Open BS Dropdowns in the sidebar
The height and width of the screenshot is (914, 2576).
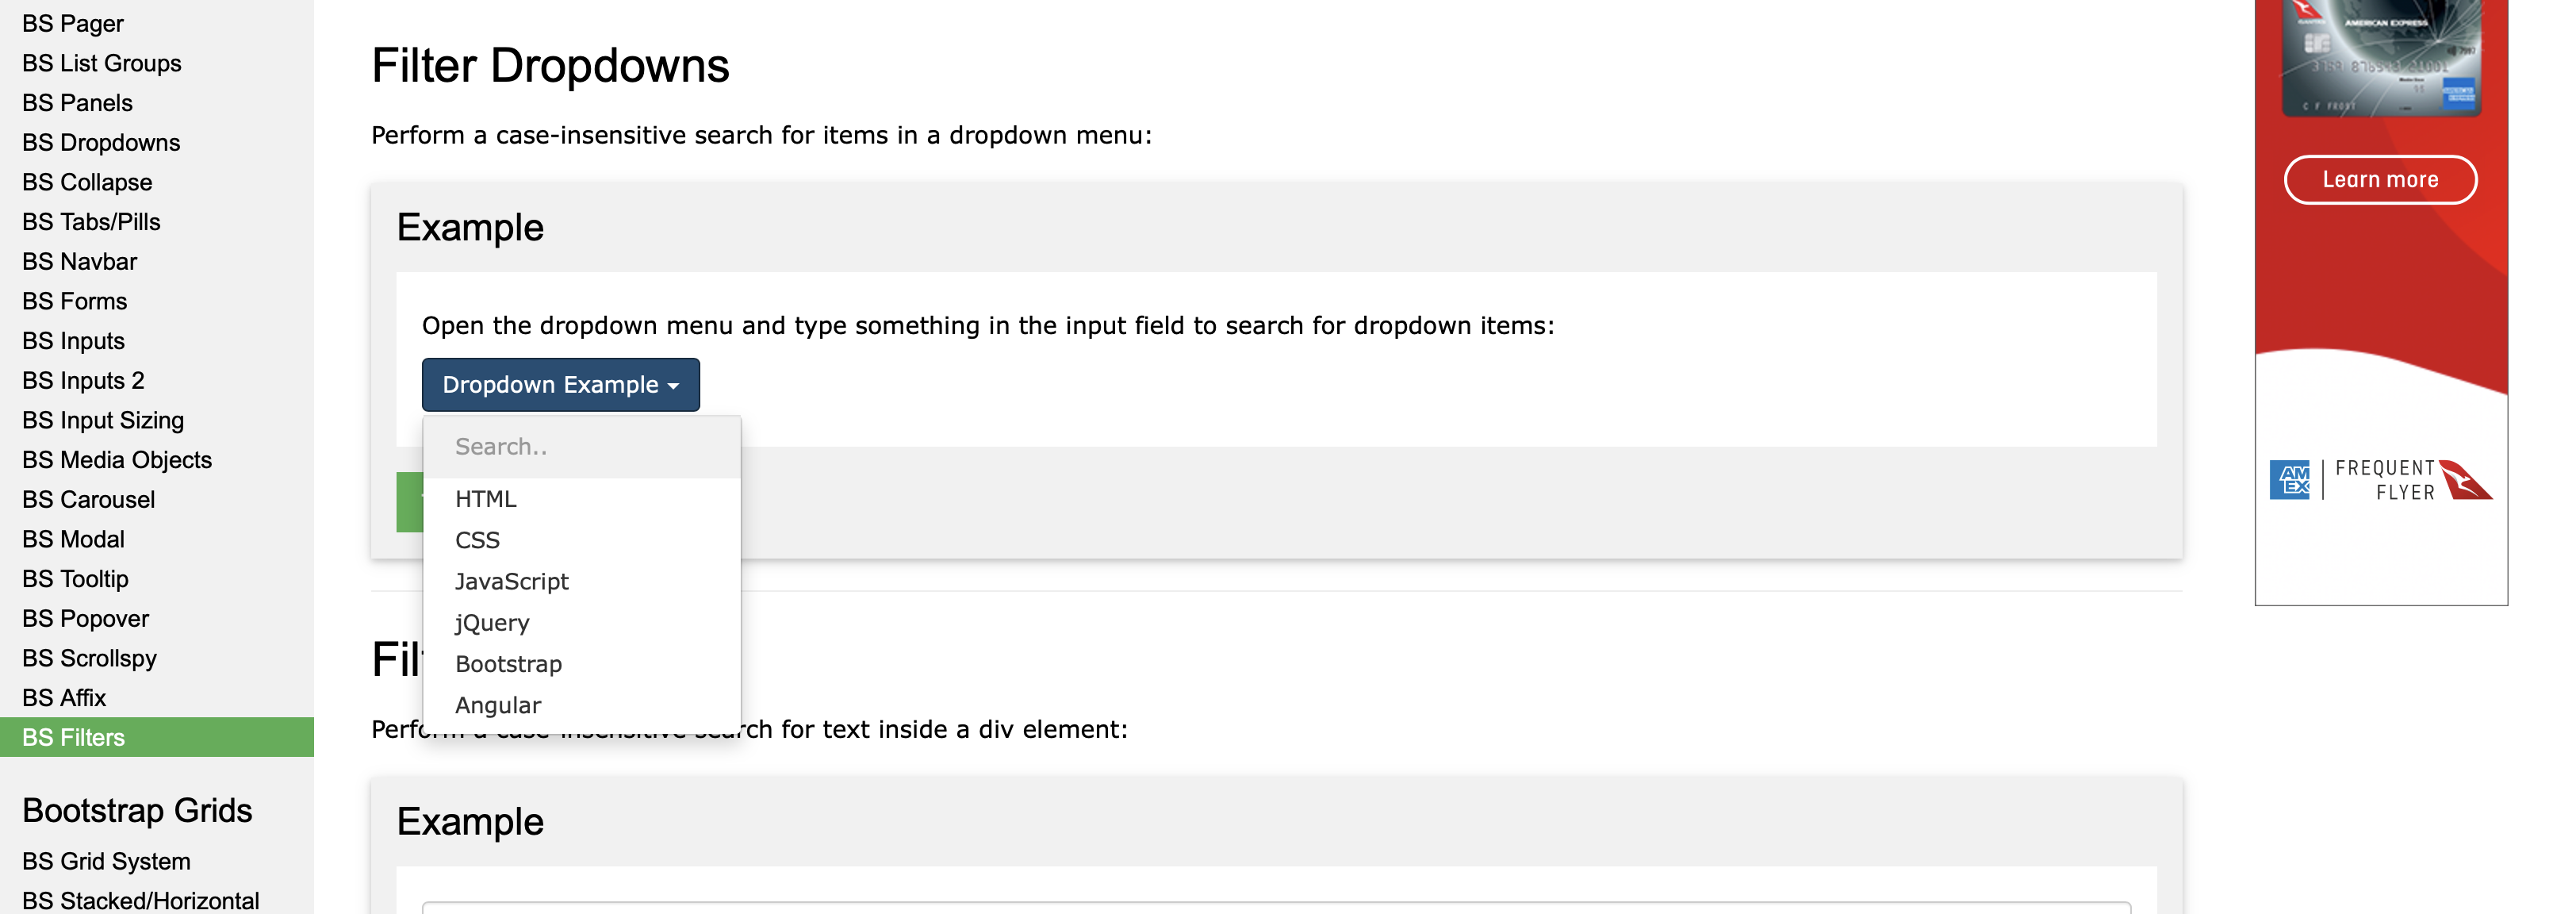point(101,143)
